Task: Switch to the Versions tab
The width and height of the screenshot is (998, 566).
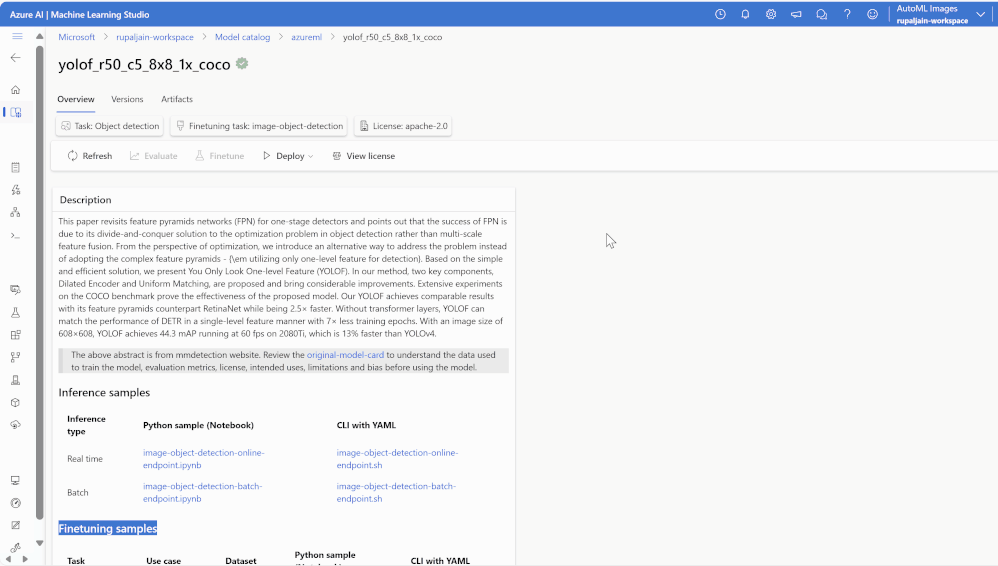Action: pyautogui.click(x=127, y=99)
